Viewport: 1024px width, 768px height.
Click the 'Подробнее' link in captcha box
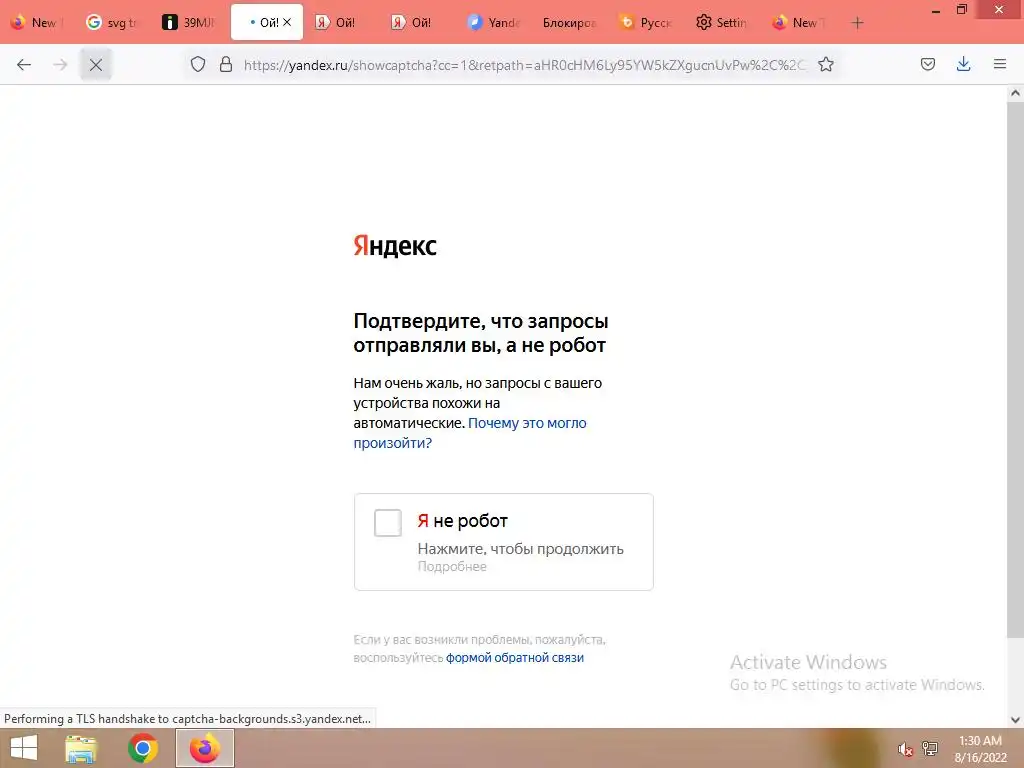[452, 567]
